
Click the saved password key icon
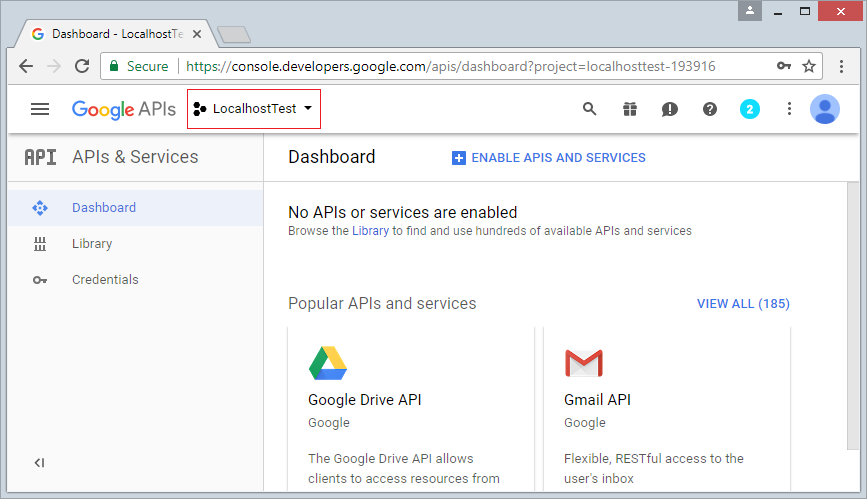tap(784, 66)
